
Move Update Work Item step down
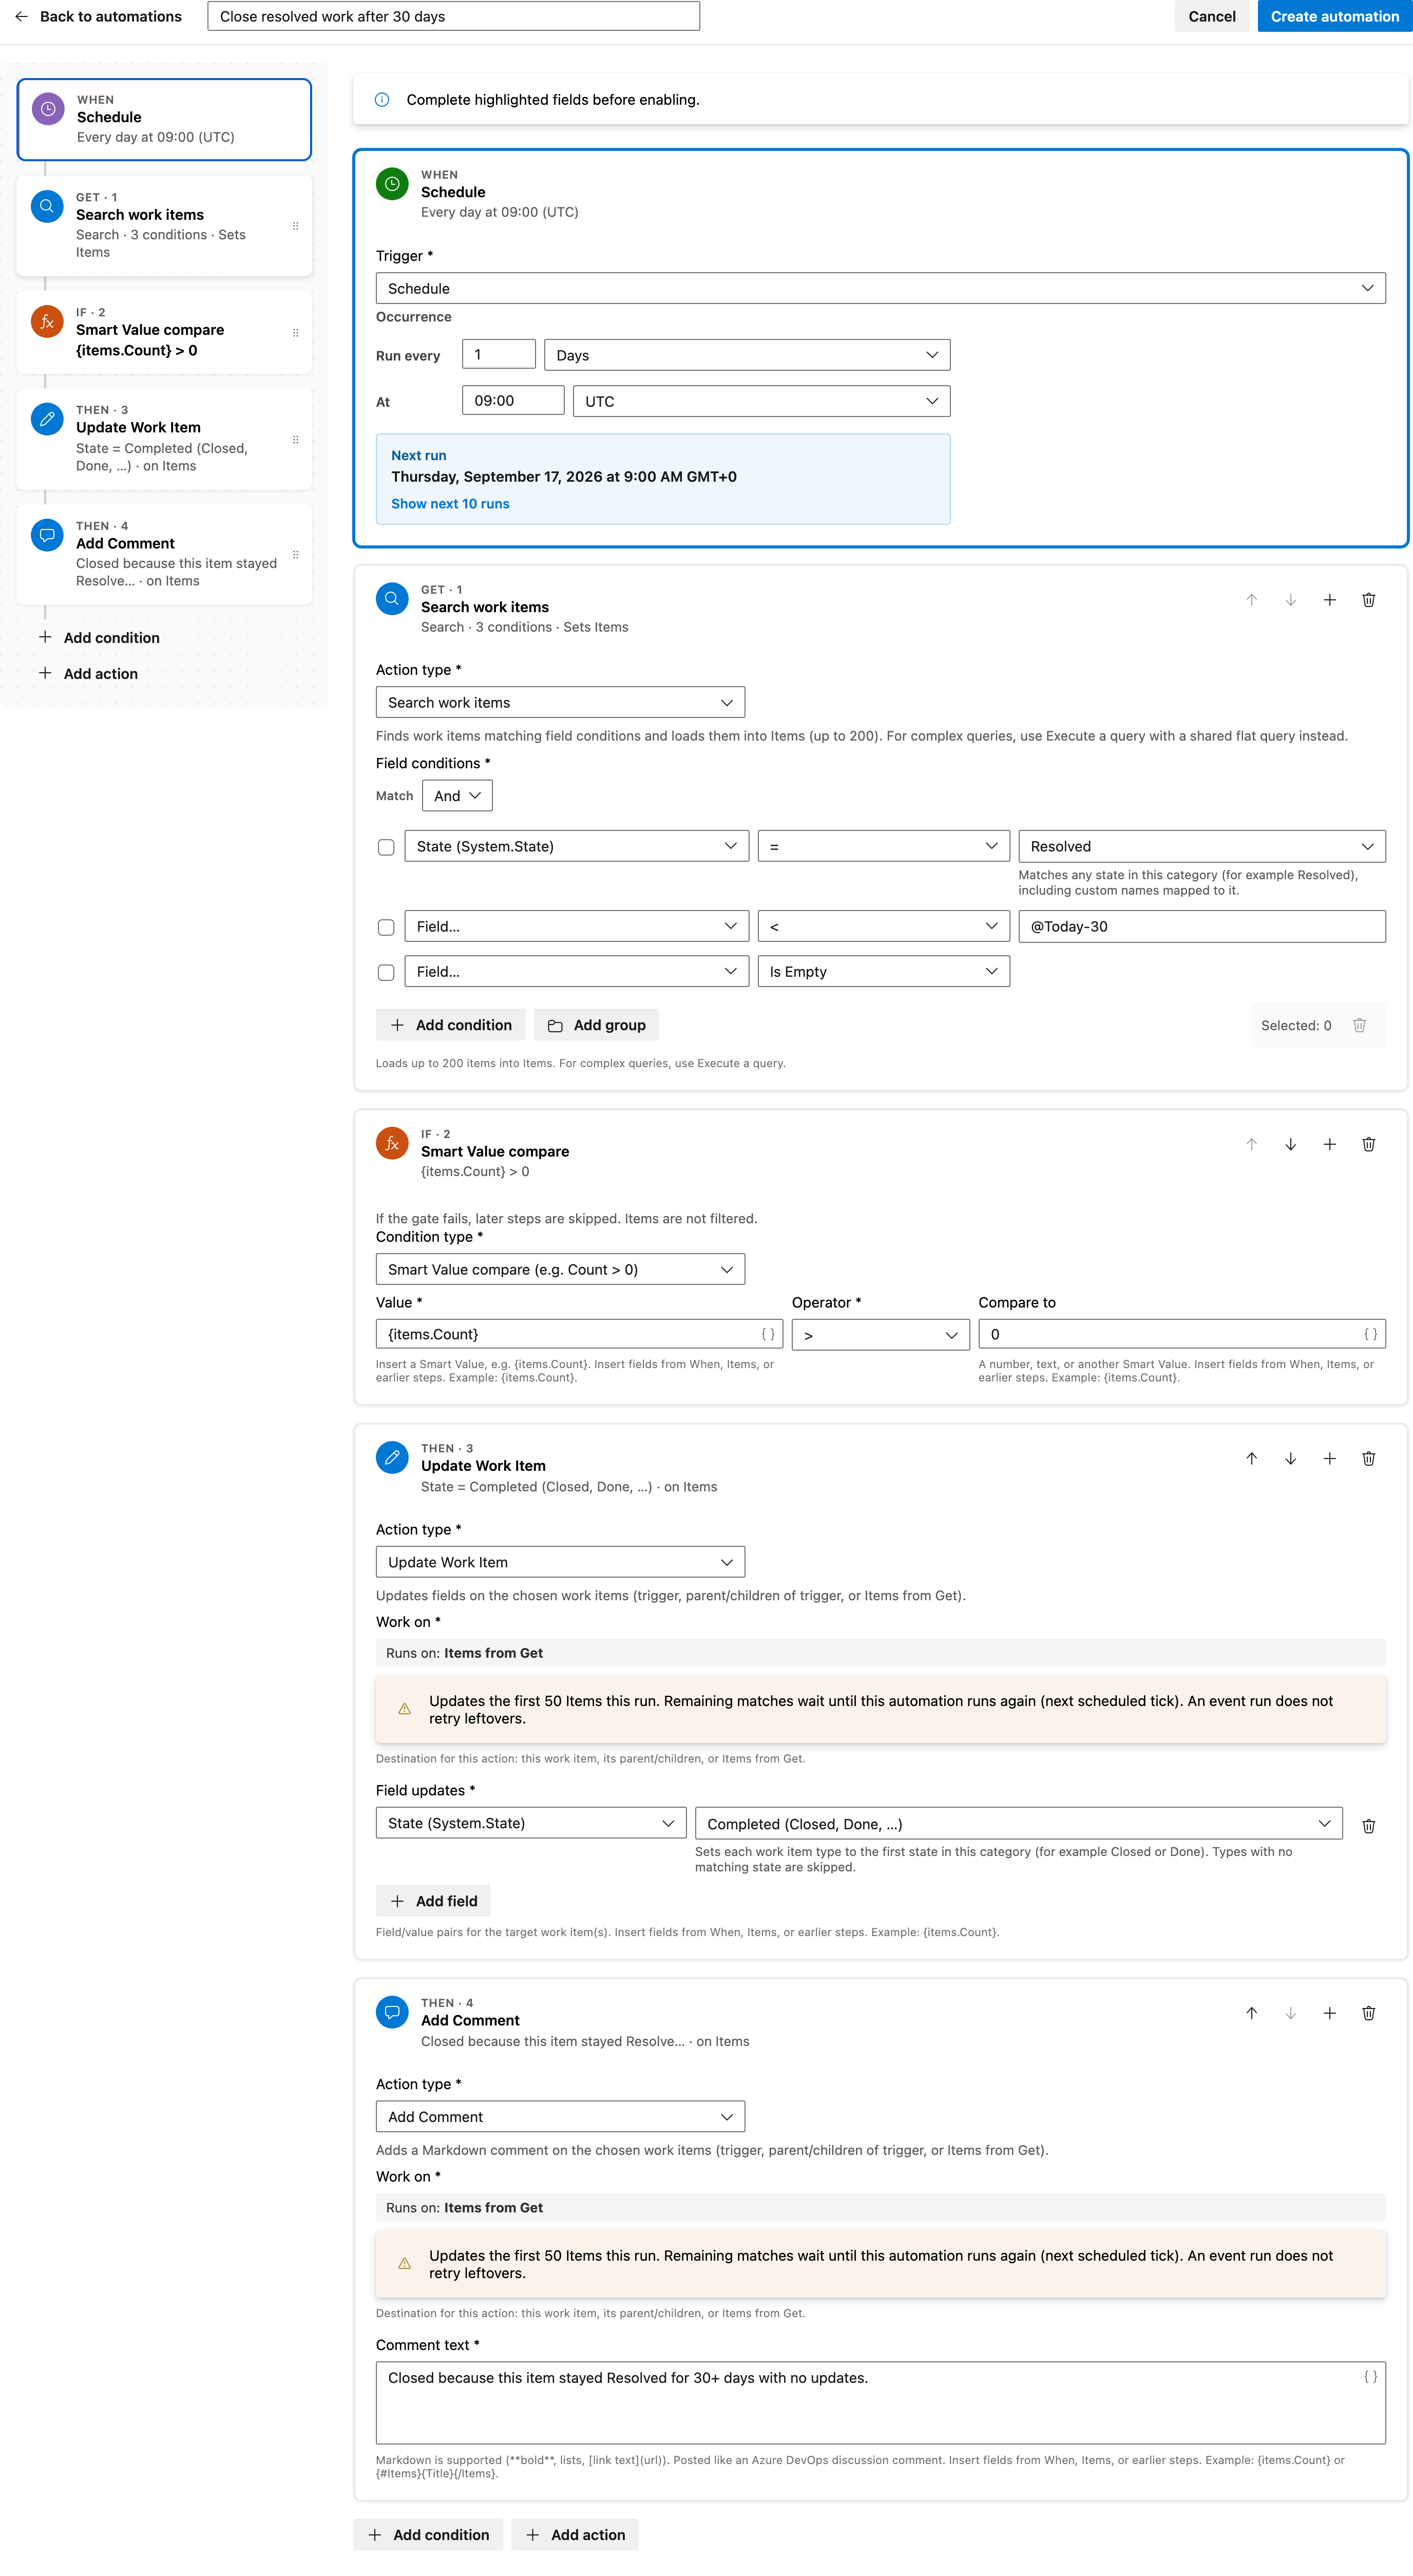[1290, 1459]
